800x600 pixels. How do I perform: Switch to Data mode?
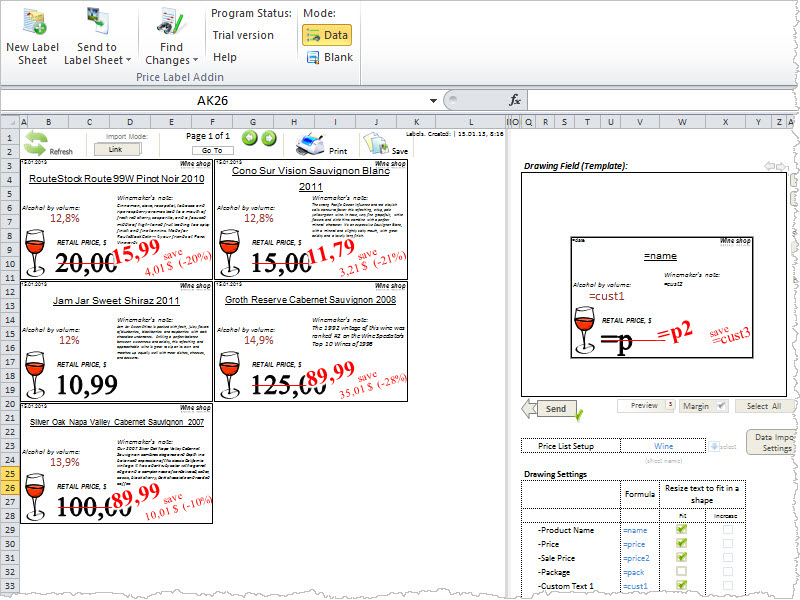click(x=327, y=35)
